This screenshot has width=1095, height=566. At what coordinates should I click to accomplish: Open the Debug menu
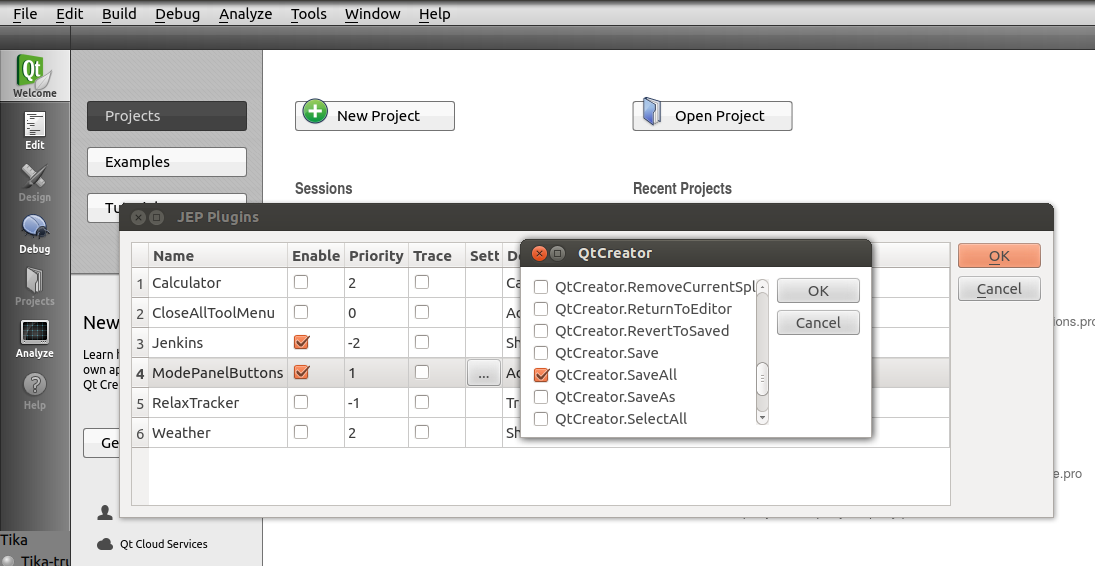[x=177, y=14]
